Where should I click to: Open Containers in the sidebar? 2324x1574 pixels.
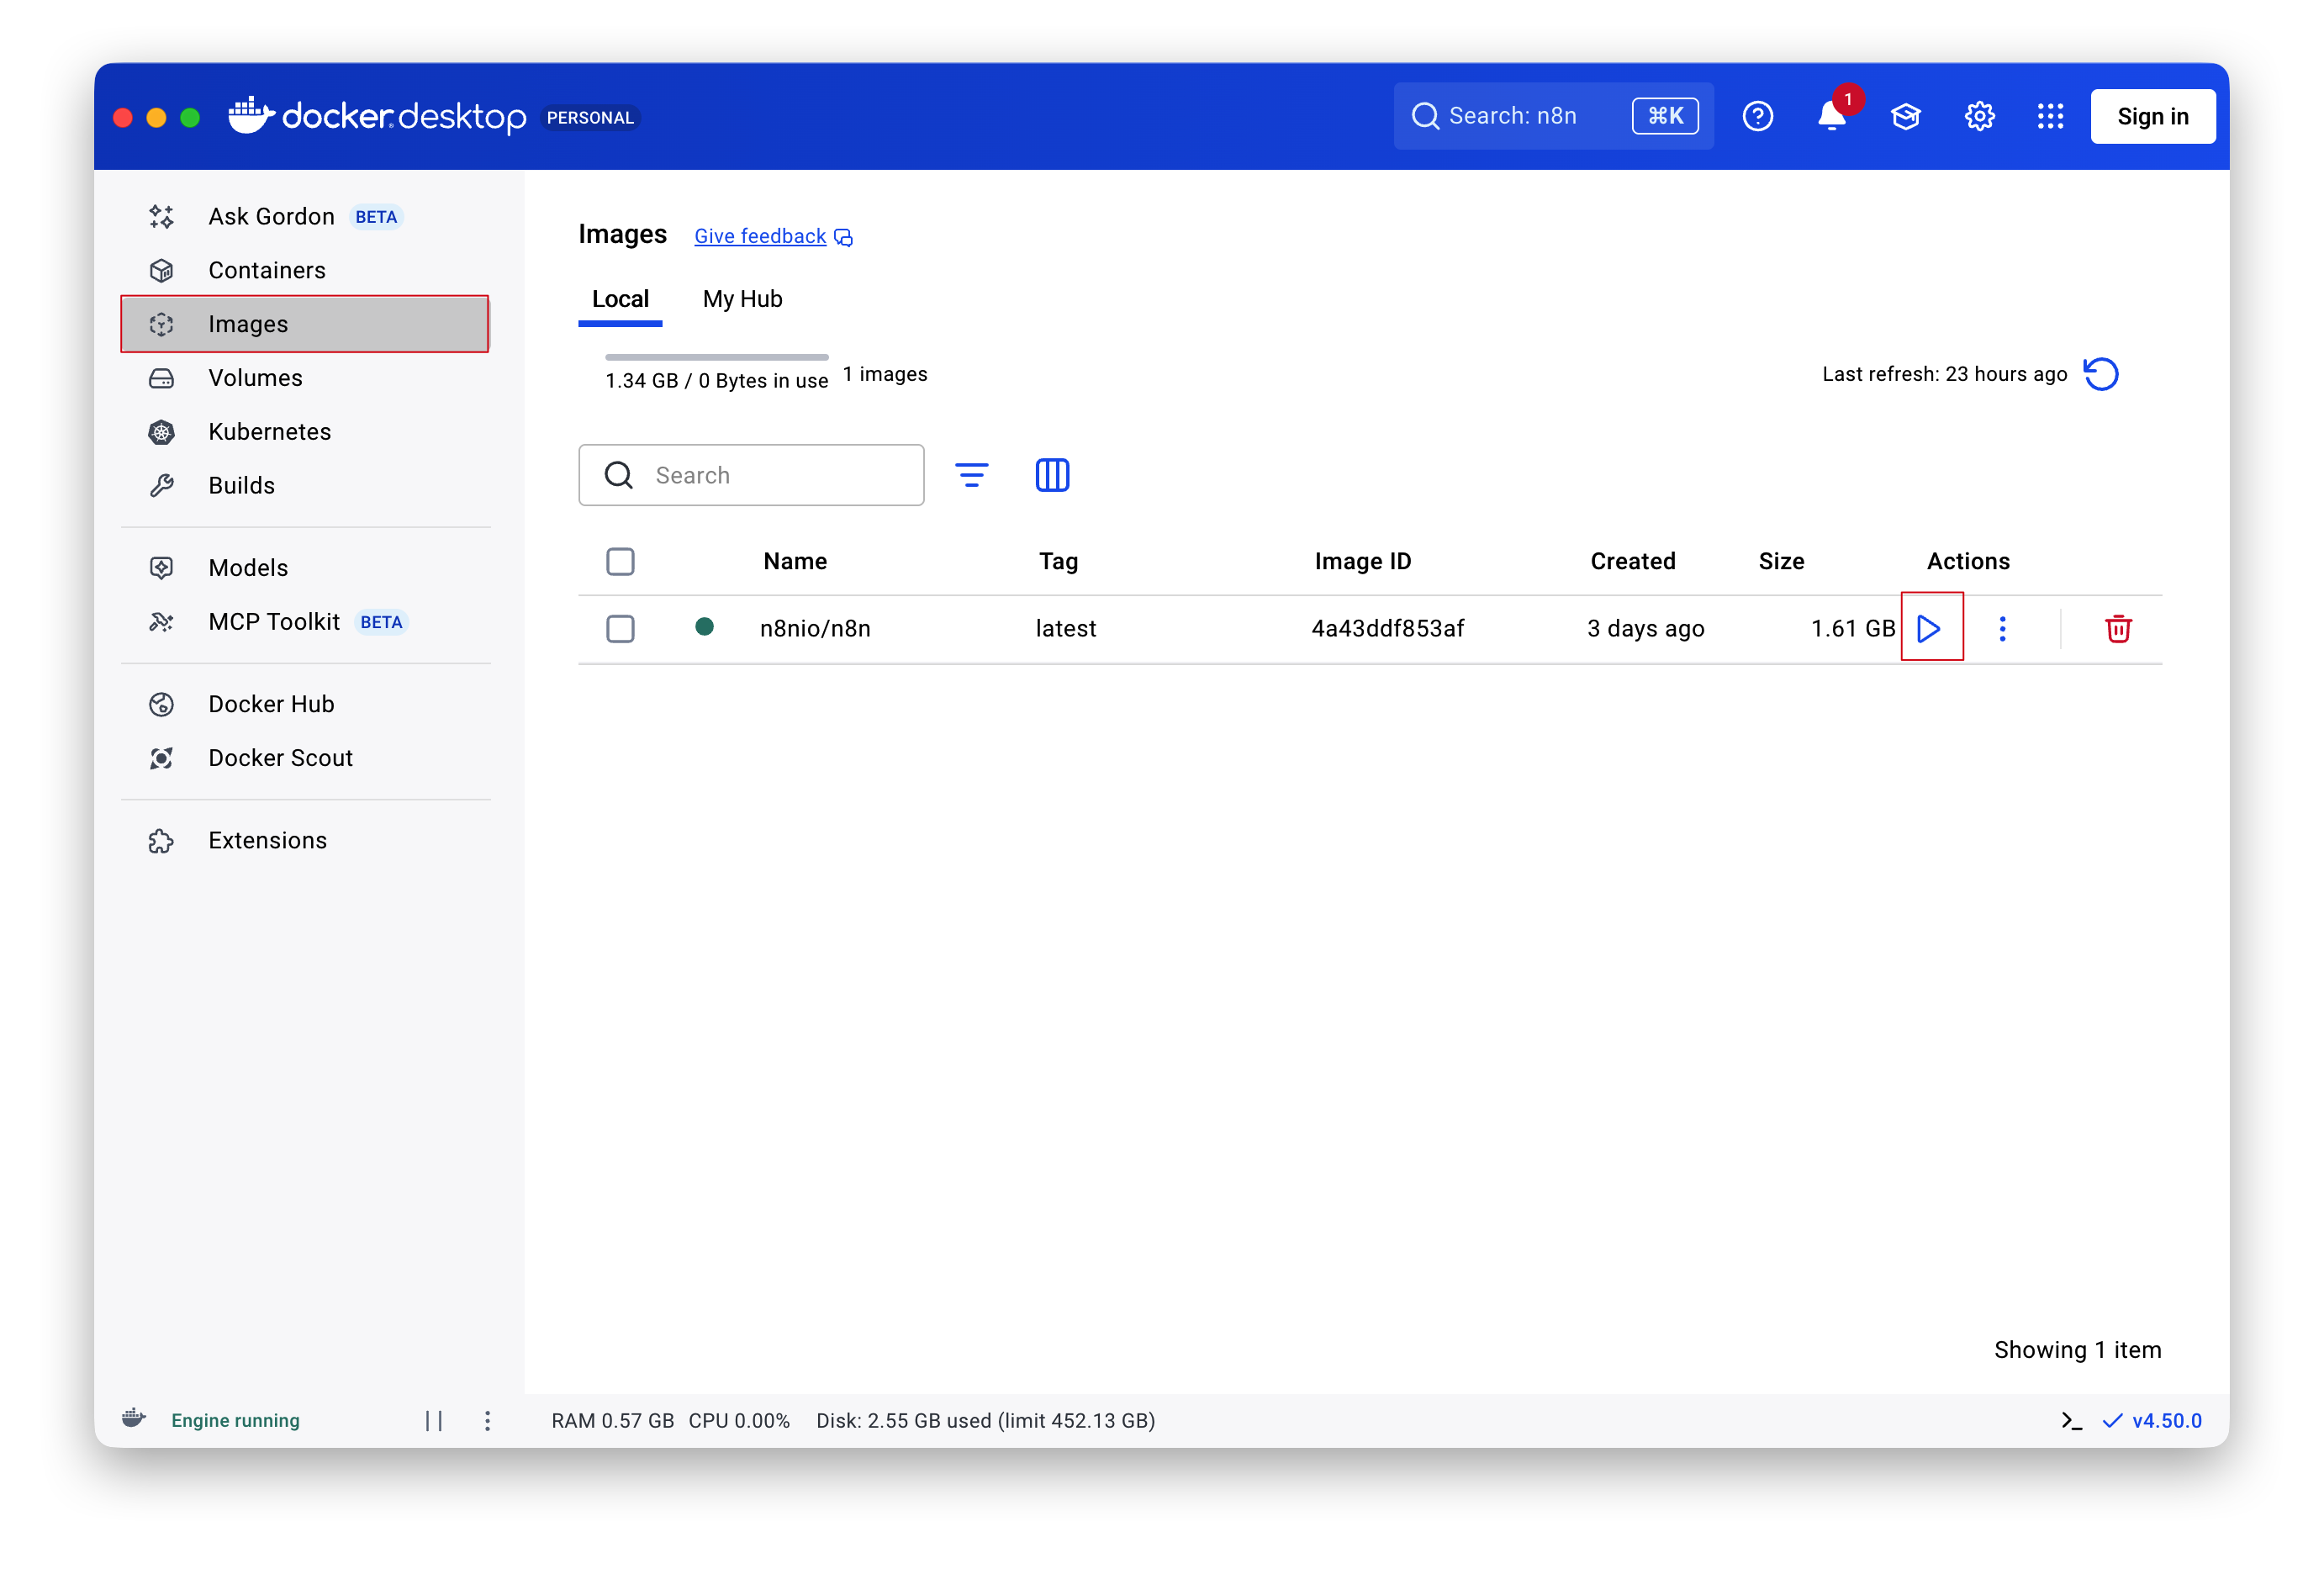(266, 270)
